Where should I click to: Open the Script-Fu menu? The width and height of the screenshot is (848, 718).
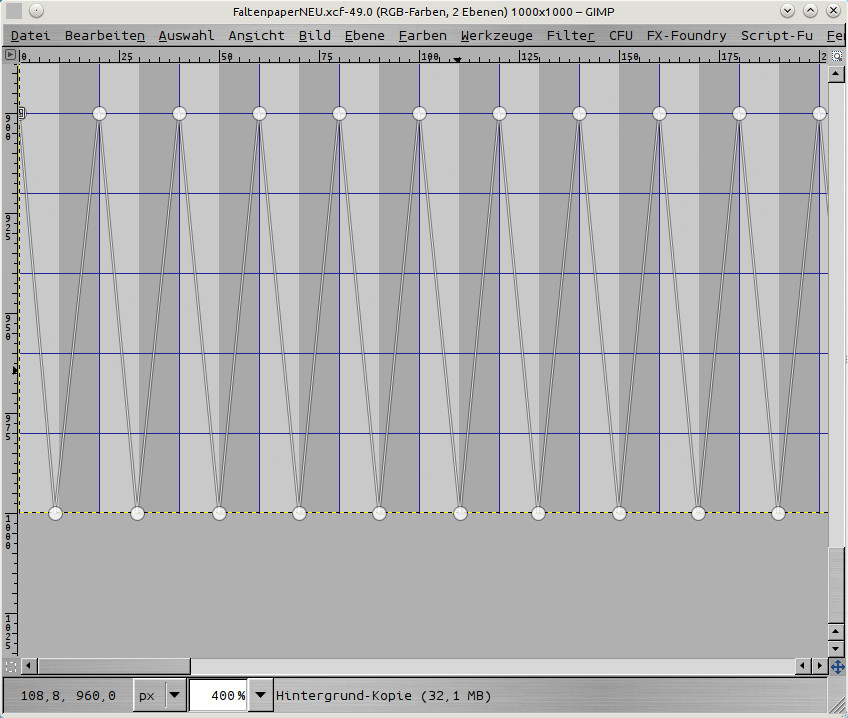(x=776, y=35)
